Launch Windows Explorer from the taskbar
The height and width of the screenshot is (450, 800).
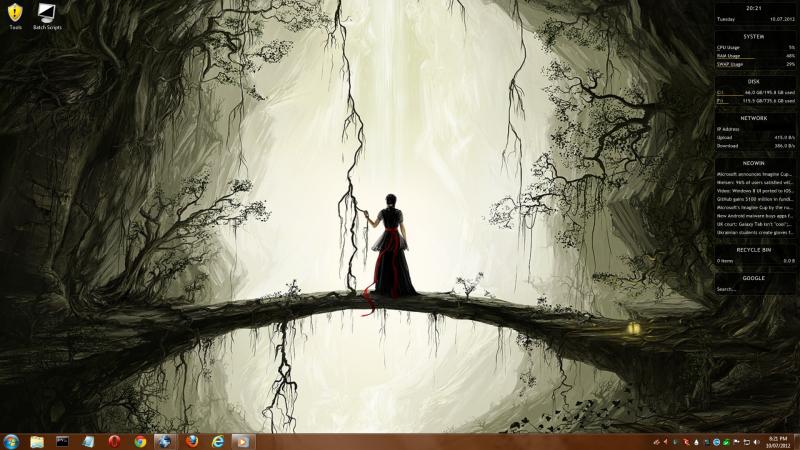pyautogui.click(x=37, y=442)
